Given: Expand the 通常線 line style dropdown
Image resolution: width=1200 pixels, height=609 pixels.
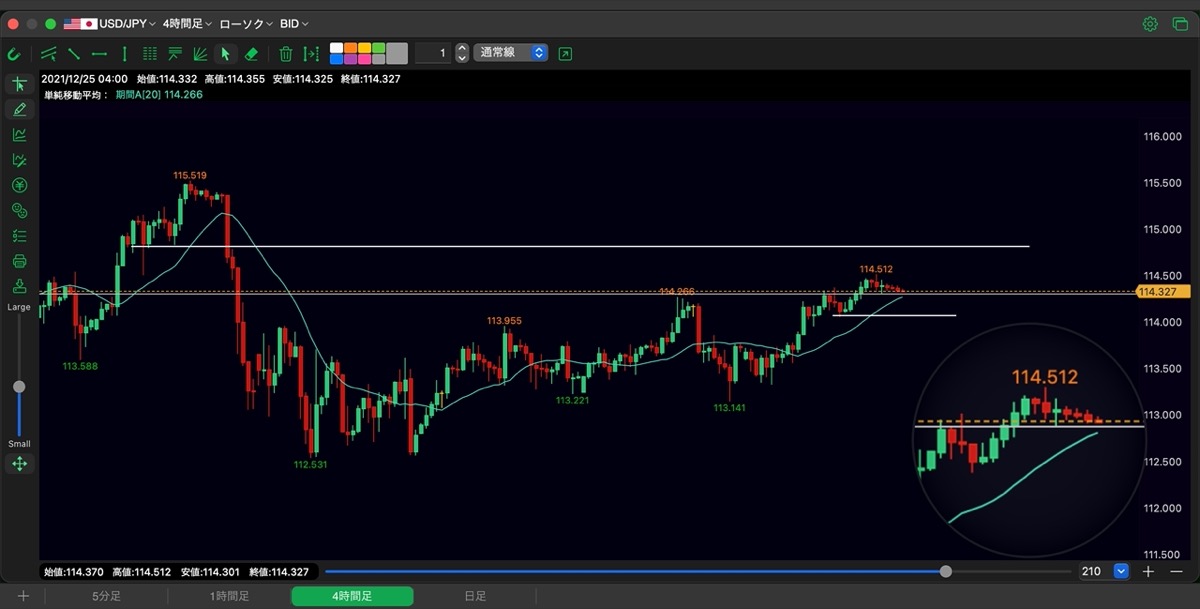Looking at the screenshot, I should (512, 53).
